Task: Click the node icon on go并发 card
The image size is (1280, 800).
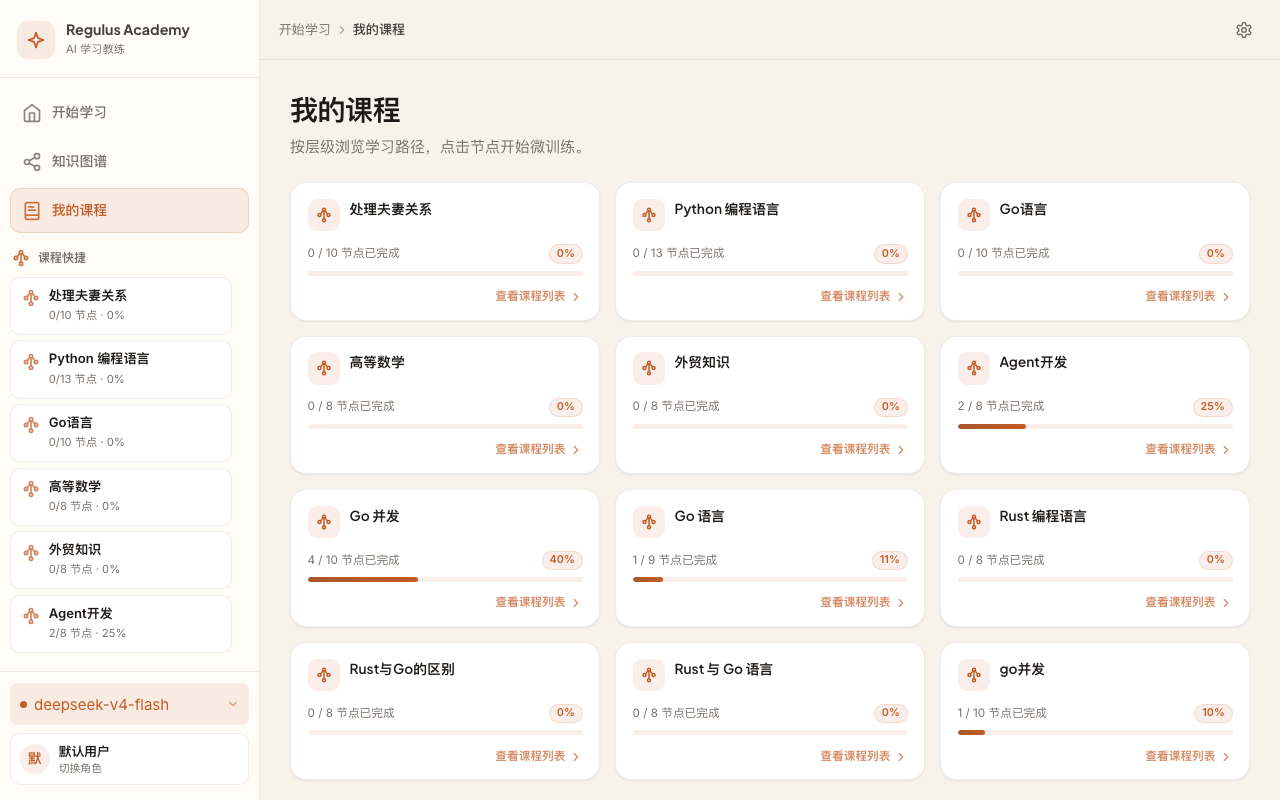Action: [x=973, y=675]
